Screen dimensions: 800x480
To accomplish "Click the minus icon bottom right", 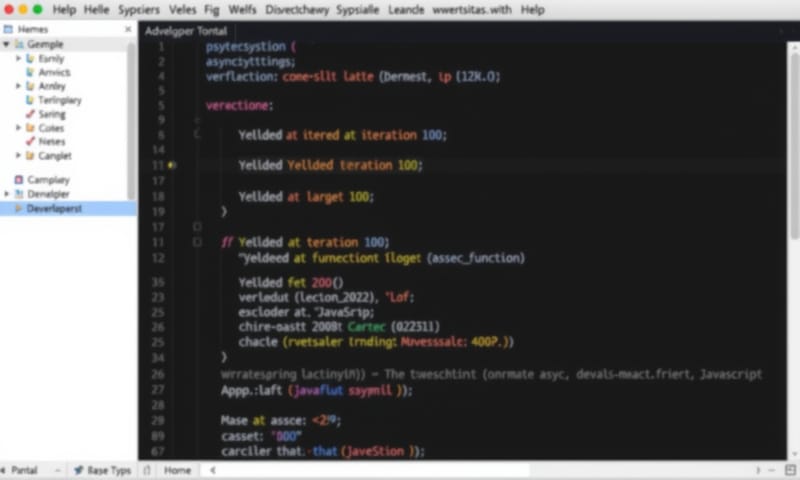I will (772, 470).
